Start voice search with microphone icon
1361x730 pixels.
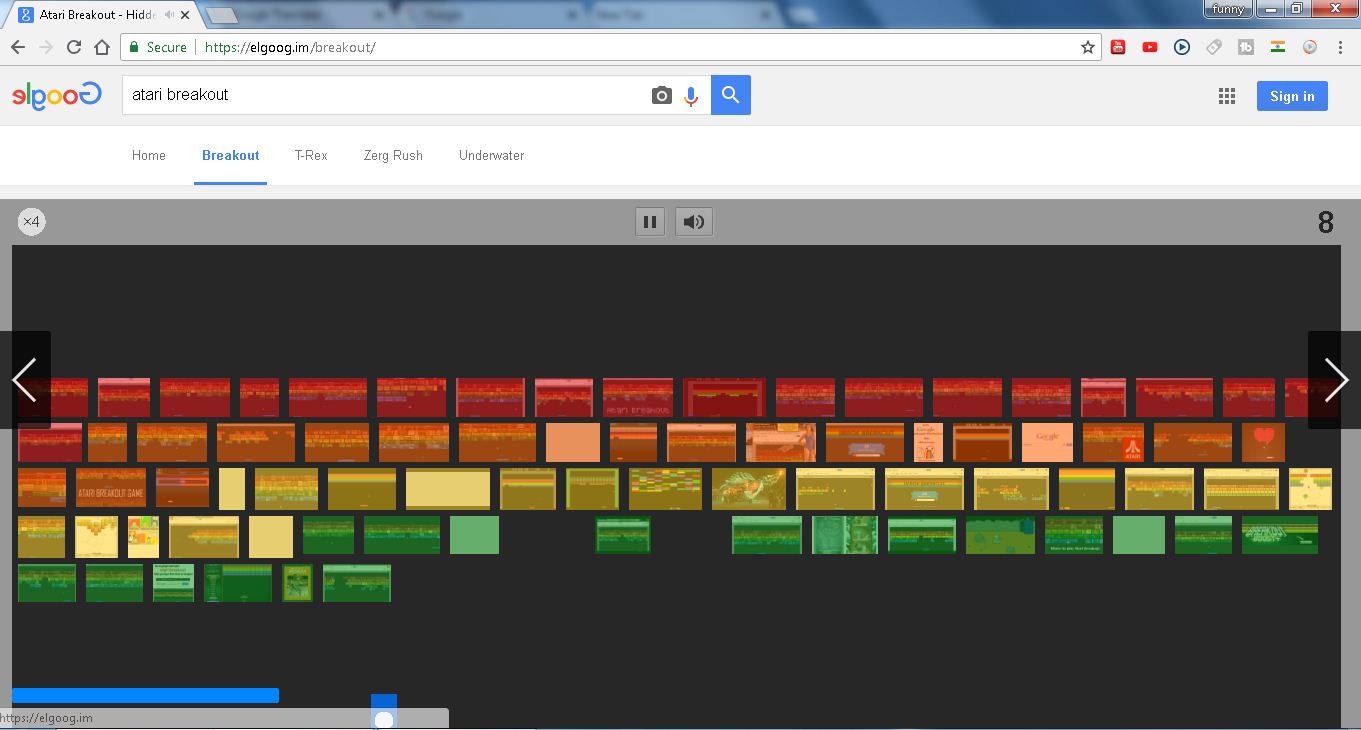click(x=691, y=96)
